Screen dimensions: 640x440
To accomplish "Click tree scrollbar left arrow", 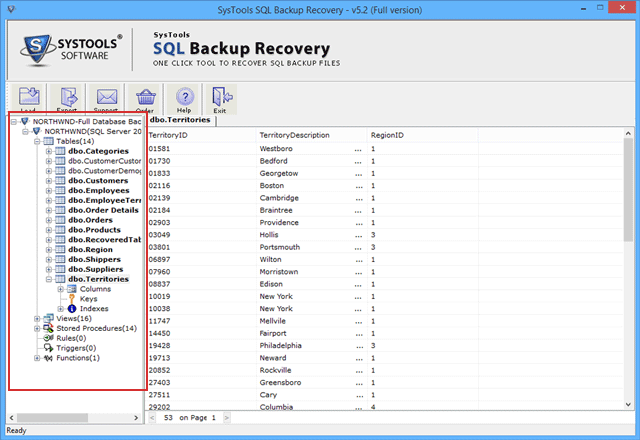I will click(x=11, y=418).
